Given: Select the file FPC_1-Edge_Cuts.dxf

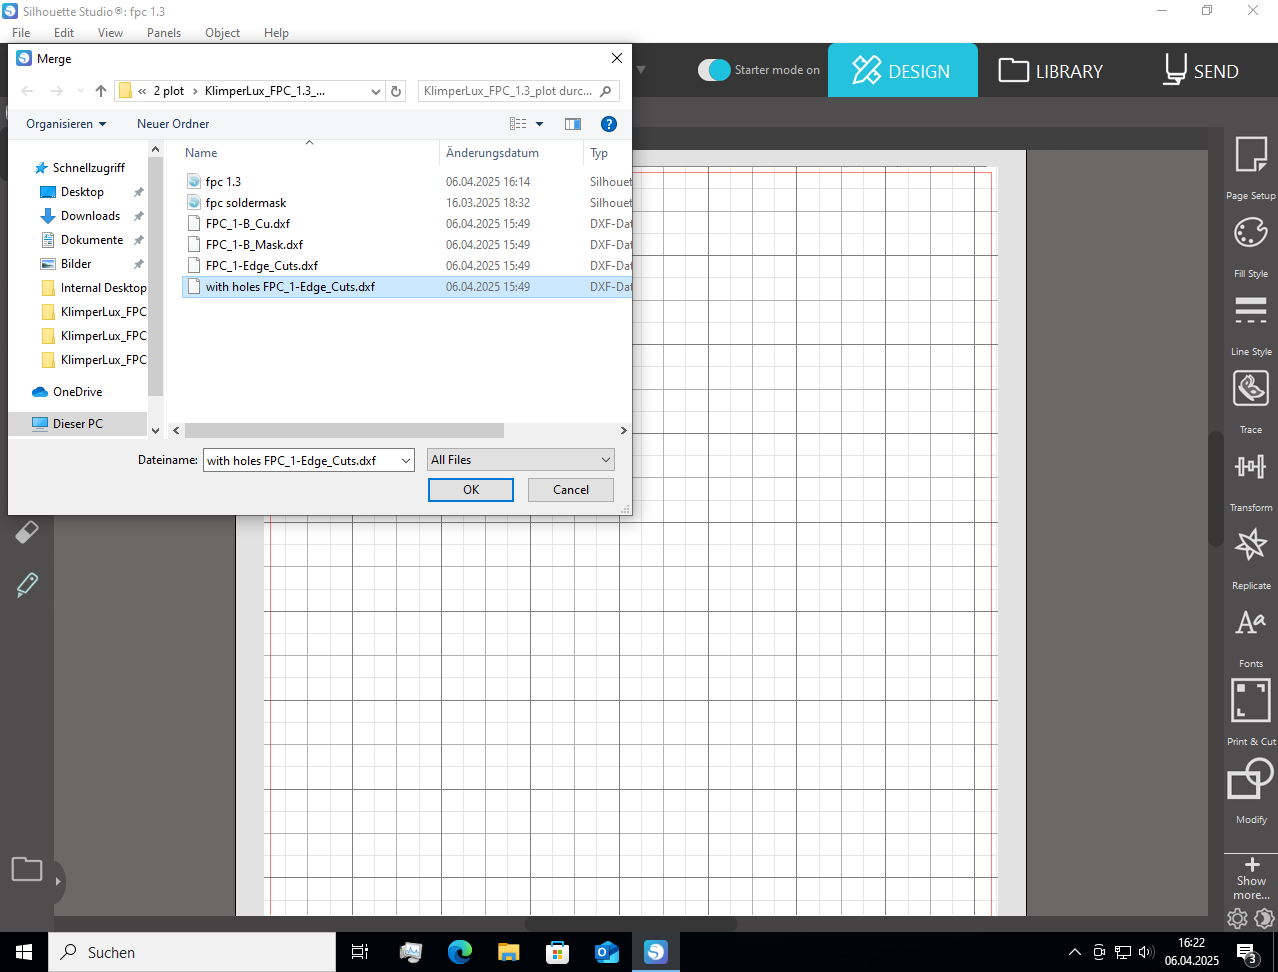Looking at the screenshot, I should click(262, 266).
